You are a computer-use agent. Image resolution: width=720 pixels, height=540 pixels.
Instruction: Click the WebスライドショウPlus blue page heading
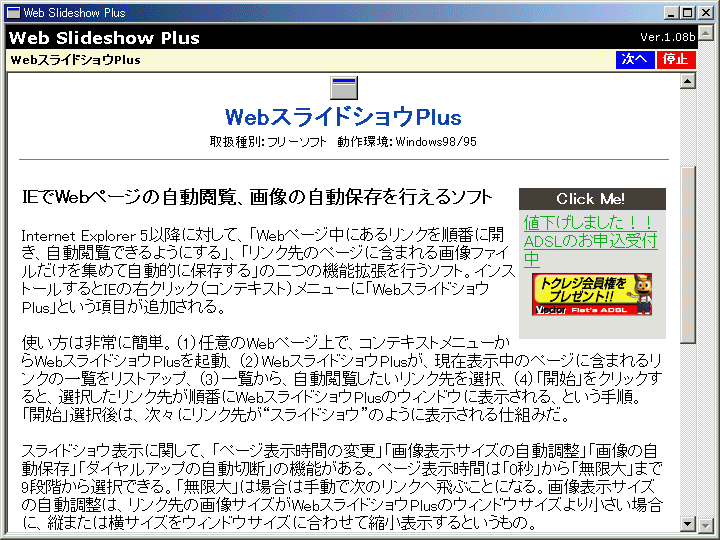point(343,117)
